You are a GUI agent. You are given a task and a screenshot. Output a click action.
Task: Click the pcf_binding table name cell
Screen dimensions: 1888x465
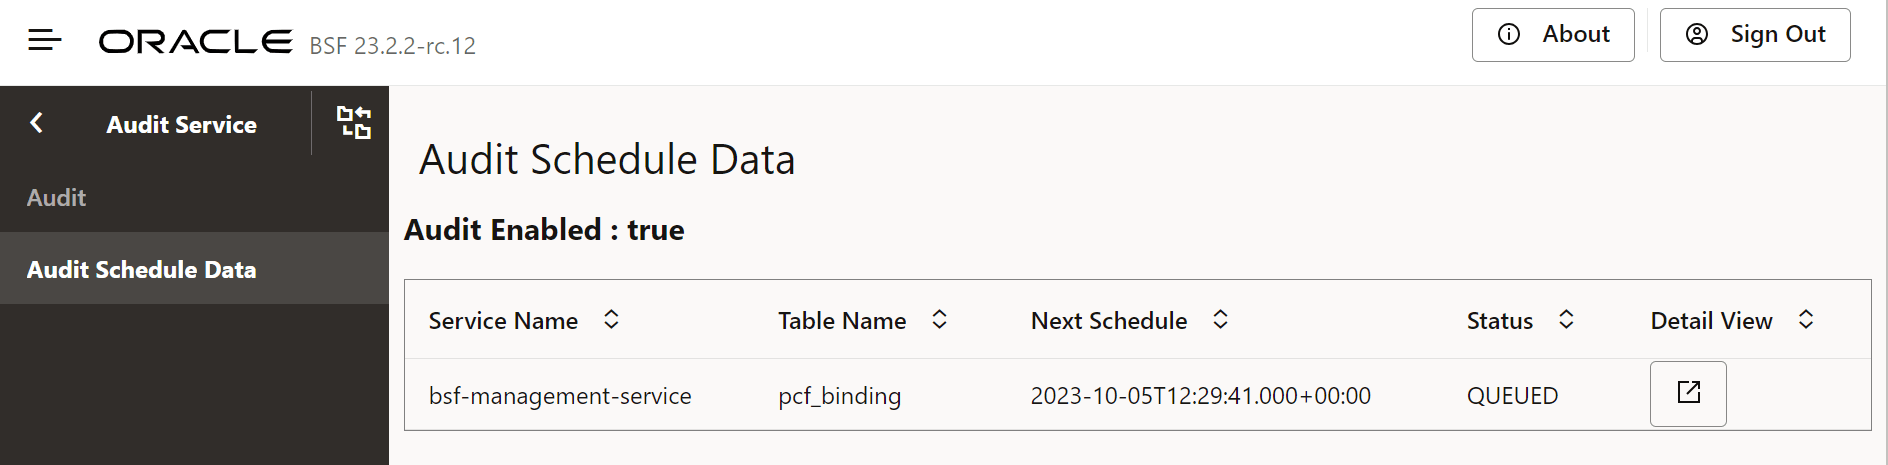click(840, 396)
